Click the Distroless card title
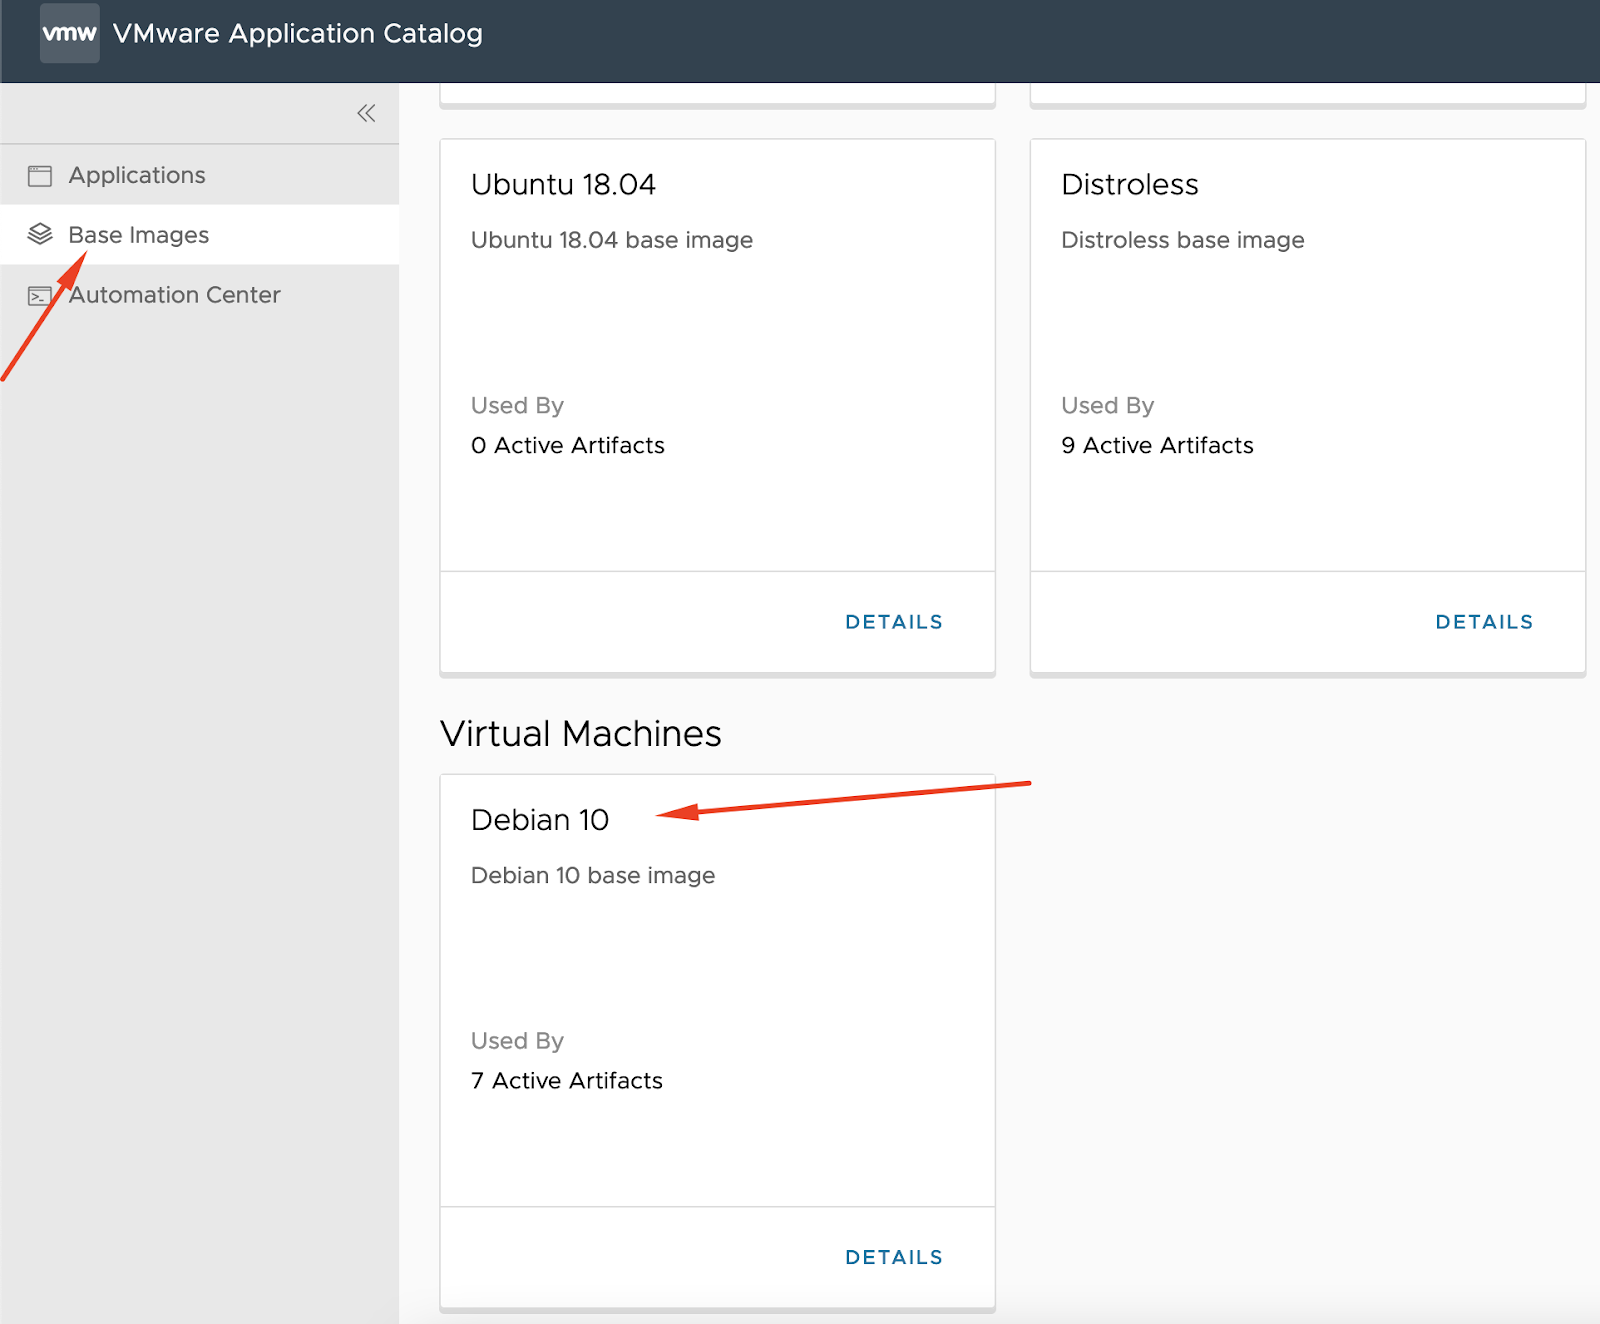Image resolution: width=1600 pixels, height=1324 pixels. pyautogui.click(x=1130, y=184)
